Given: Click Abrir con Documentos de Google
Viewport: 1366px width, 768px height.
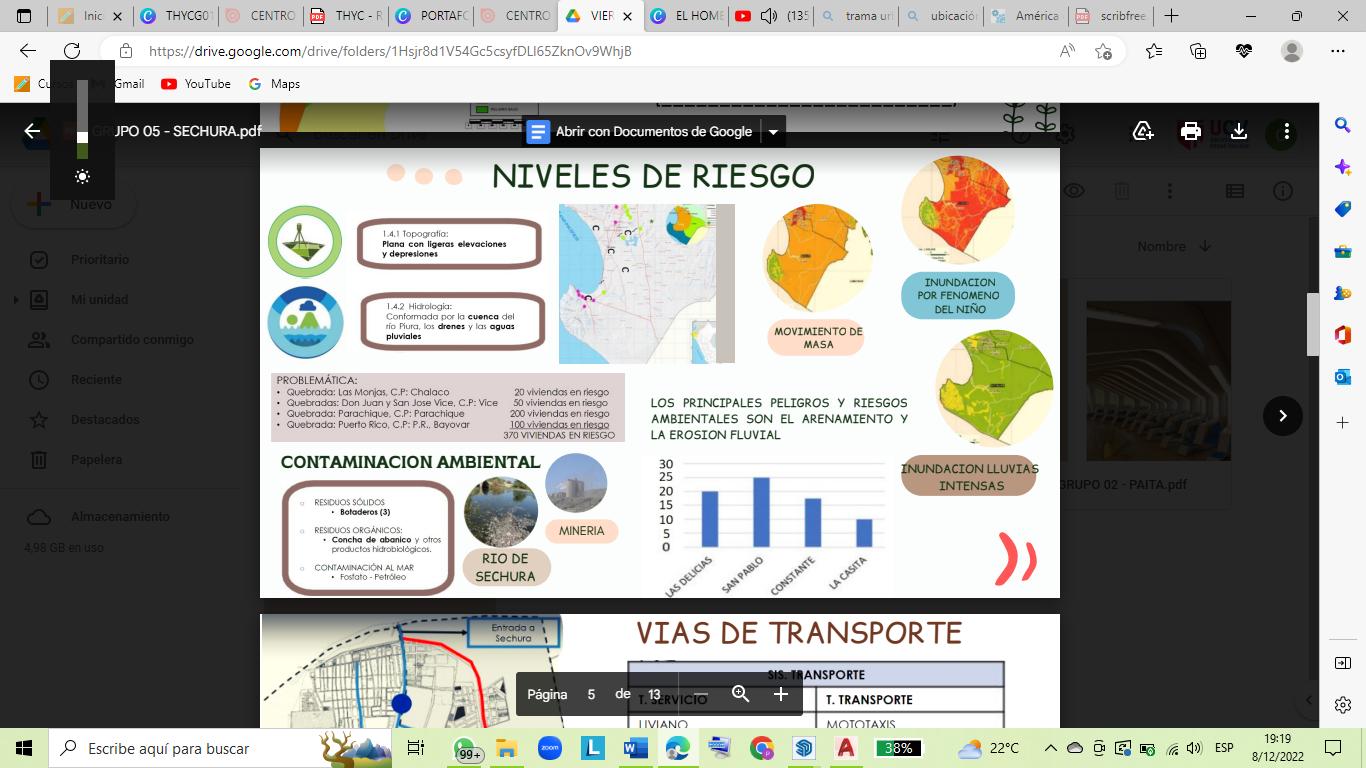Looking at the screenshot, I should 639,132.
